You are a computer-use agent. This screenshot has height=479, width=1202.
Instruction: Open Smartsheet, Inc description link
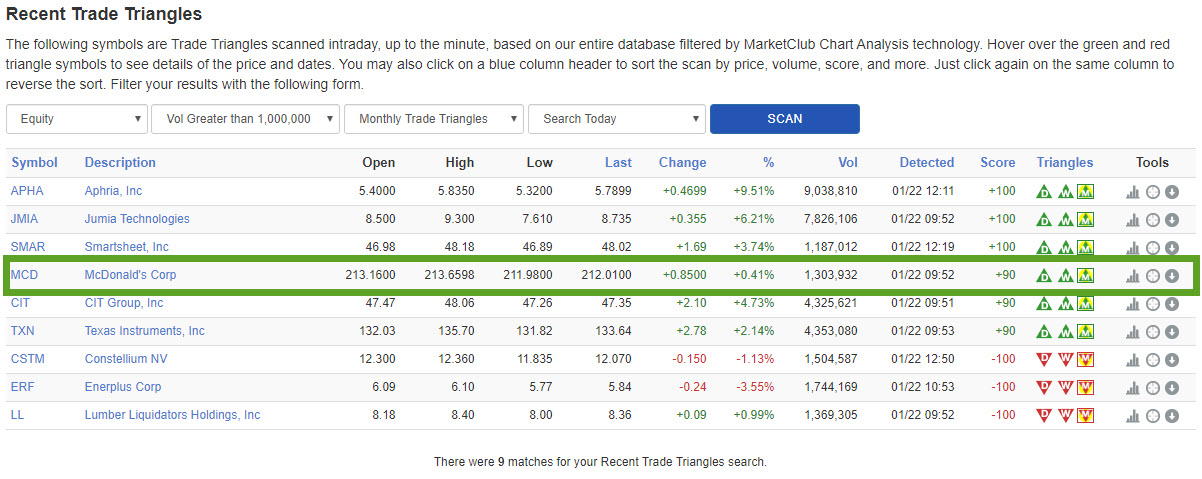127,247
